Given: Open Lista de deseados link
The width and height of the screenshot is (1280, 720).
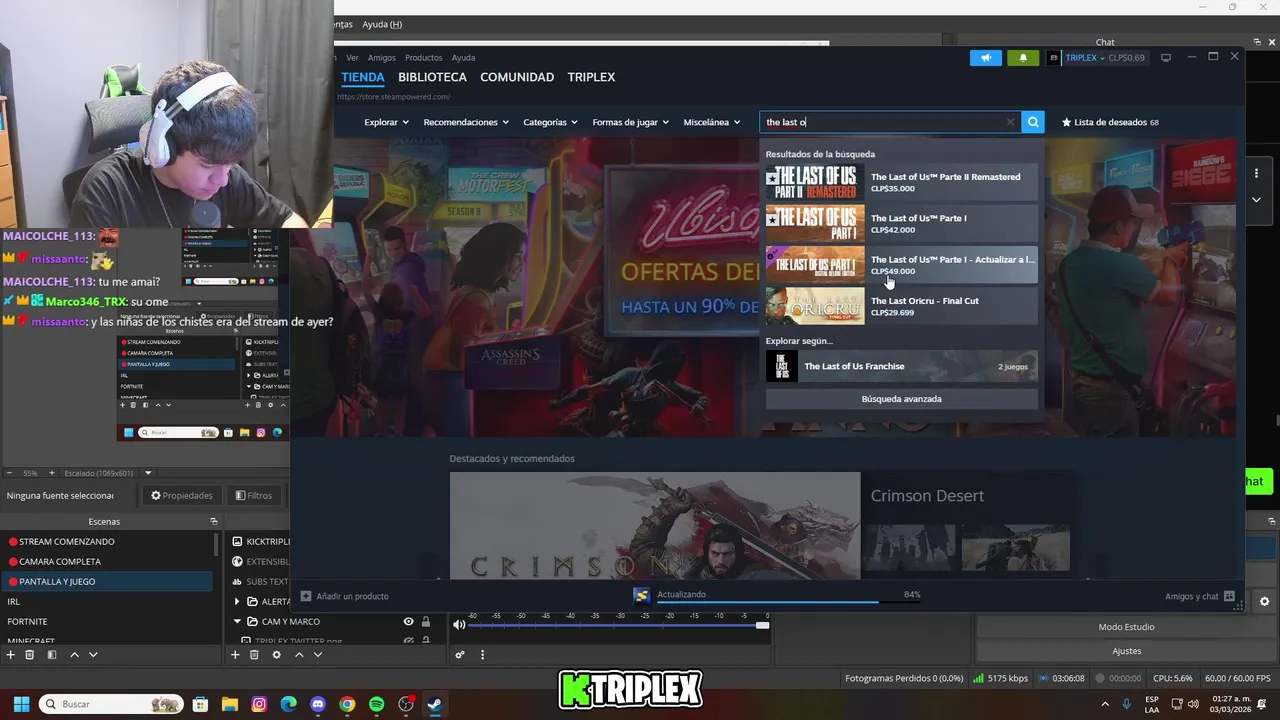Looking at the screenshot, I should [x=1110, y=122].
